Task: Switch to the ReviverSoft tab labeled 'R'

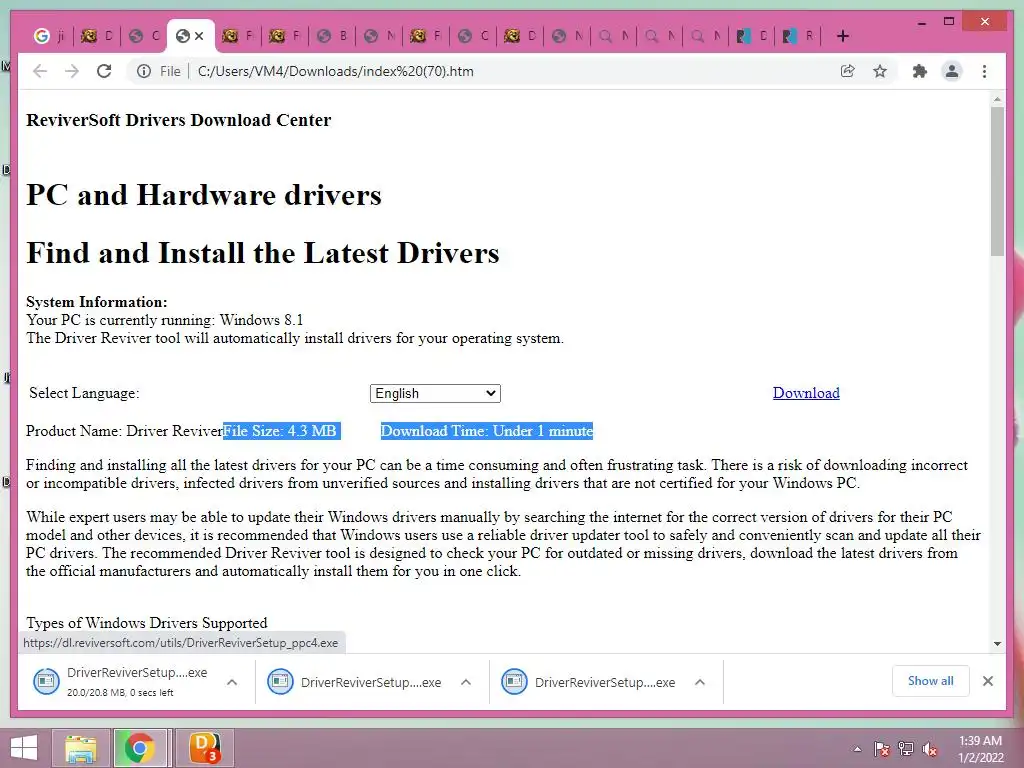Action: 798,36
